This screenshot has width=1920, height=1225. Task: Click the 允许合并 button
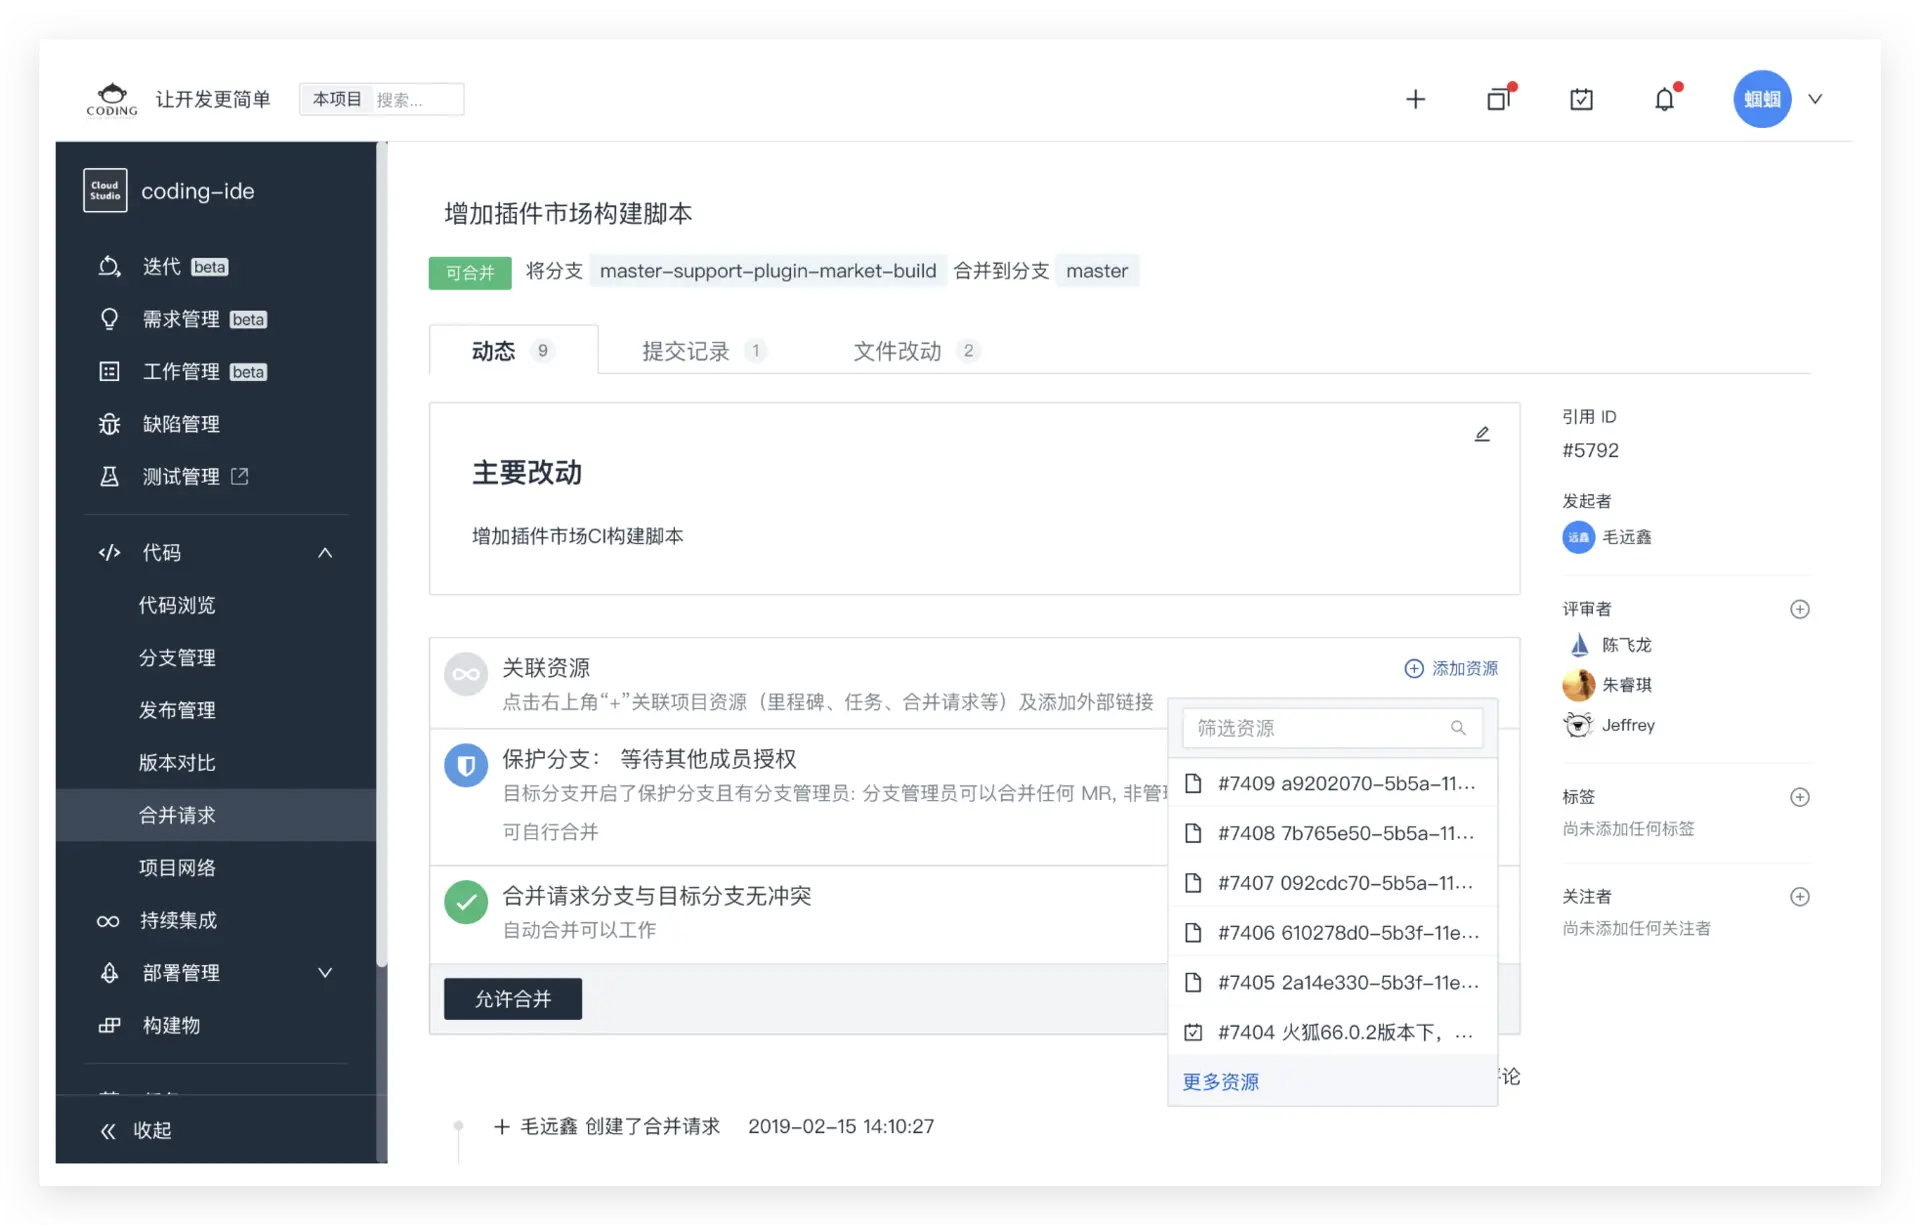[512, 998]
